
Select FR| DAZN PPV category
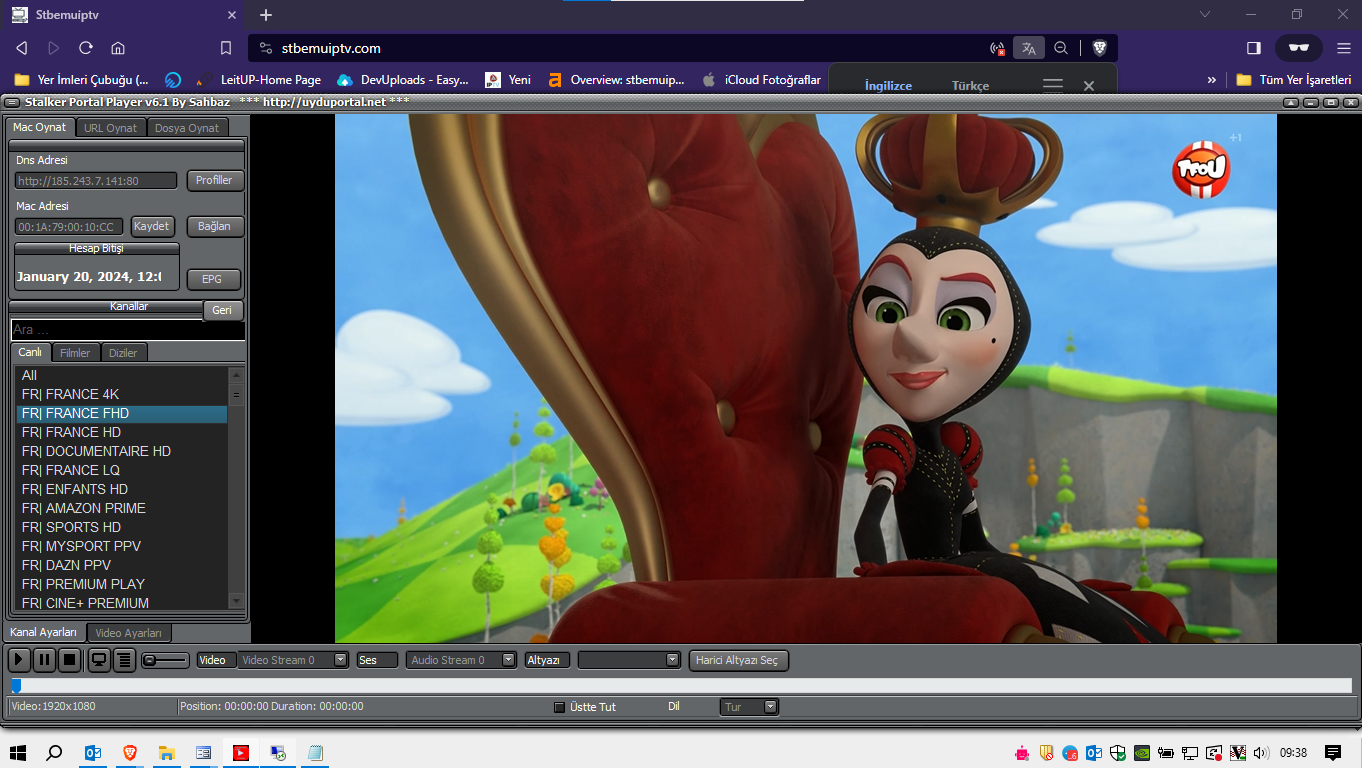[x=122, y=565]
